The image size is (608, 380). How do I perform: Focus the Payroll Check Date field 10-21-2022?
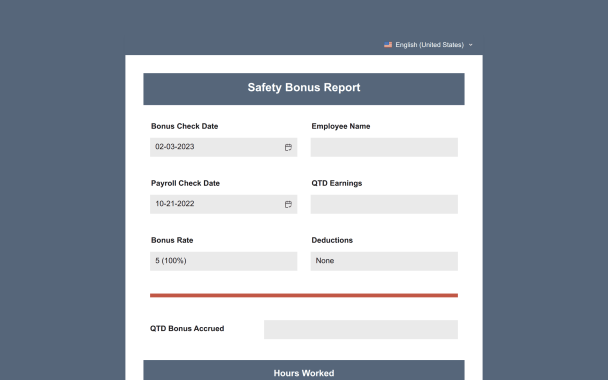(223, 204)
